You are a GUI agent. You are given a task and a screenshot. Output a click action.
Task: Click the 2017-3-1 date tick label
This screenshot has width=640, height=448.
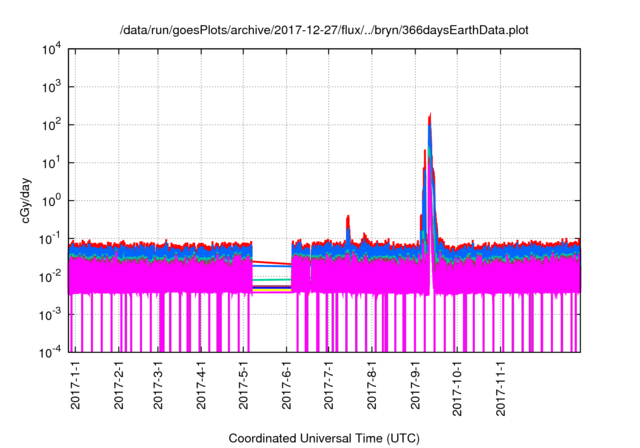coord(160,386)
